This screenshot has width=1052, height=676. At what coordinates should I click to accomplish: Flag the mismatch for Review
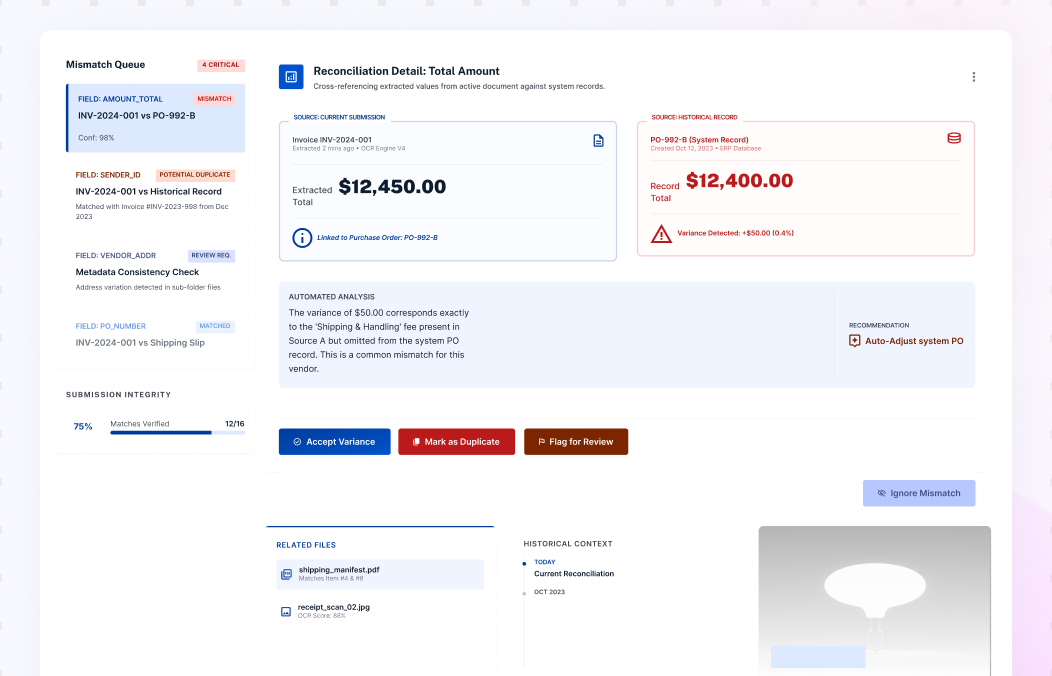coord(576,442)
